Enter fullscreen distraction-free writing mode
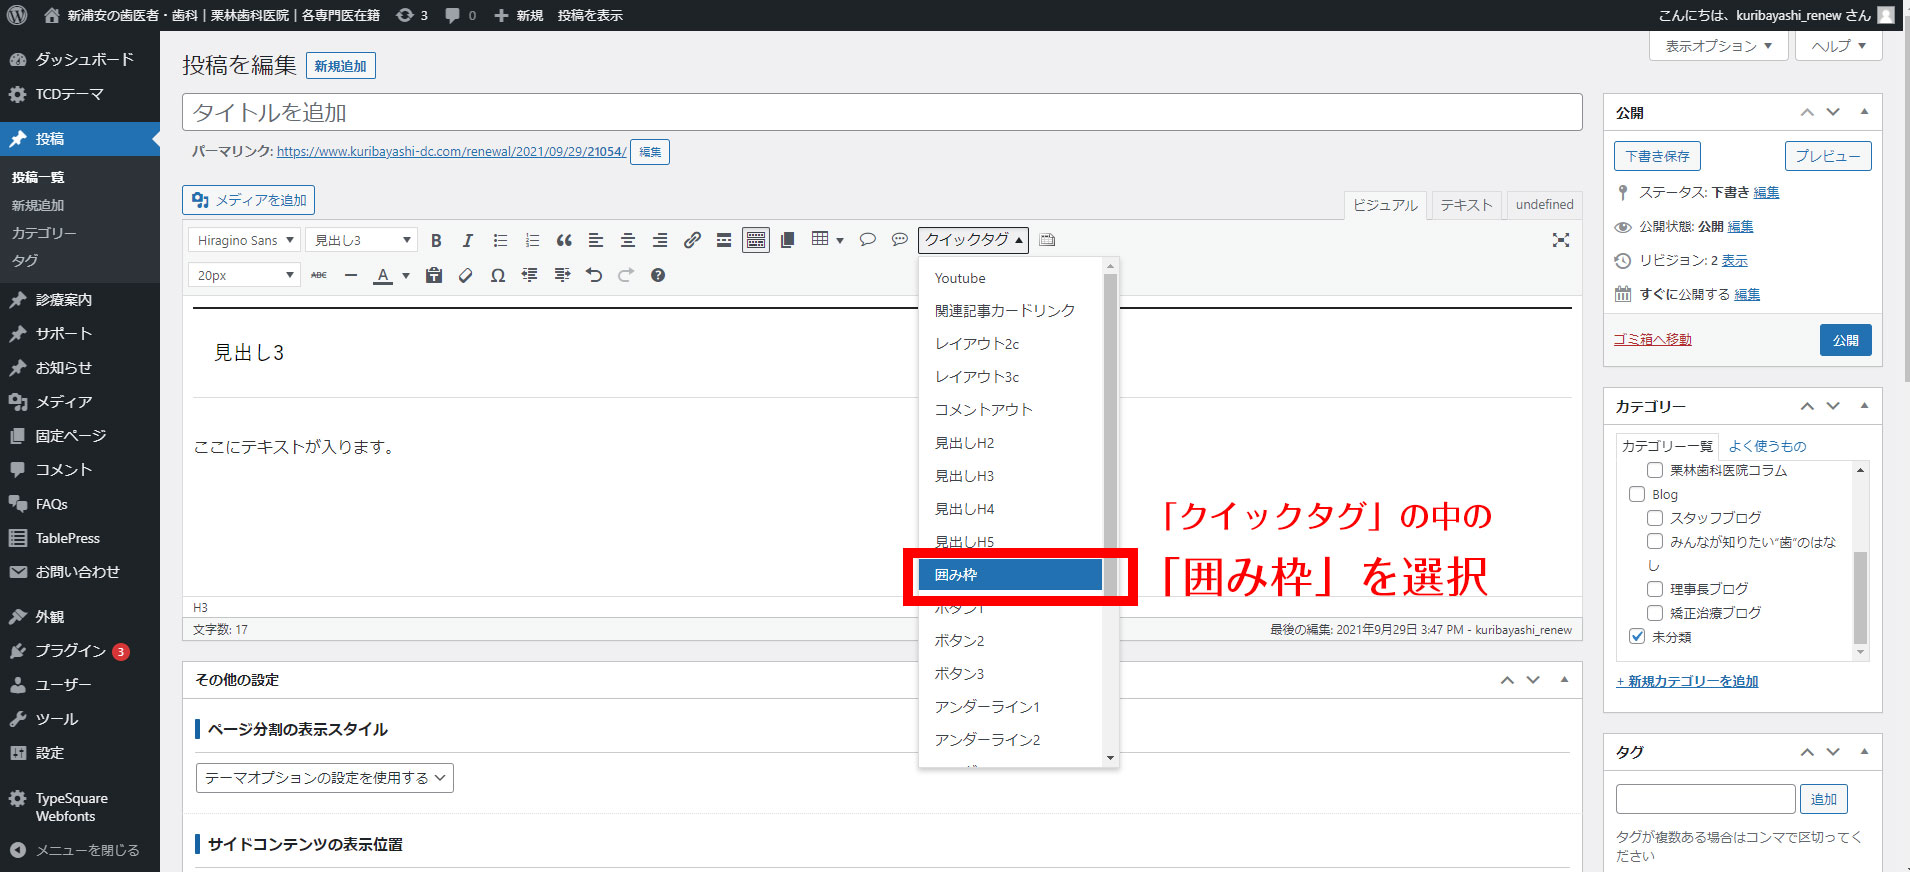 (1560, 240)
